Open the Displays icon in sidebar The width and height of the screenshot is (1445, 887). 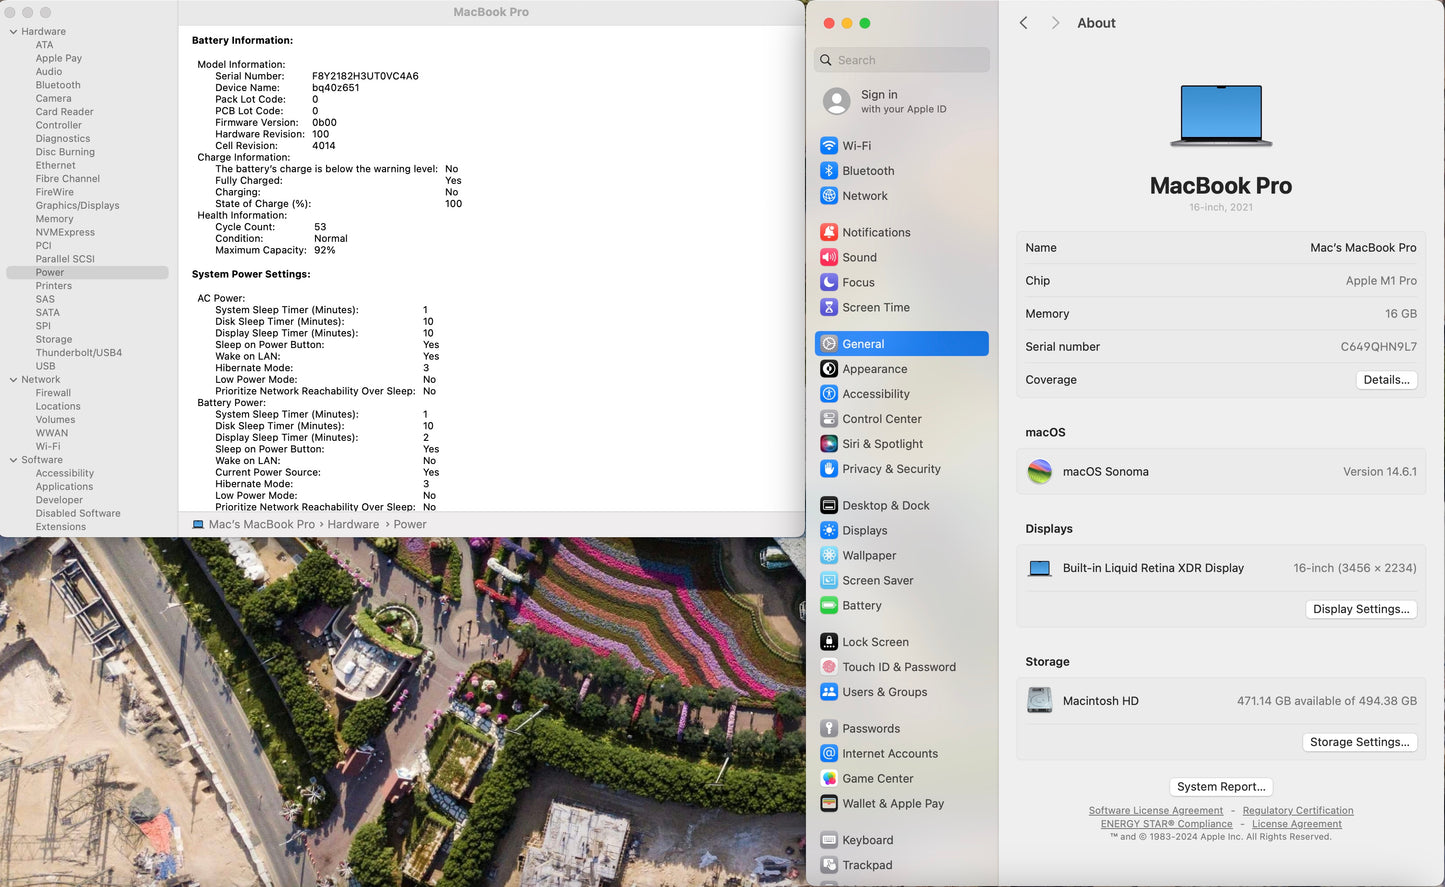click(x=829, y=530)
